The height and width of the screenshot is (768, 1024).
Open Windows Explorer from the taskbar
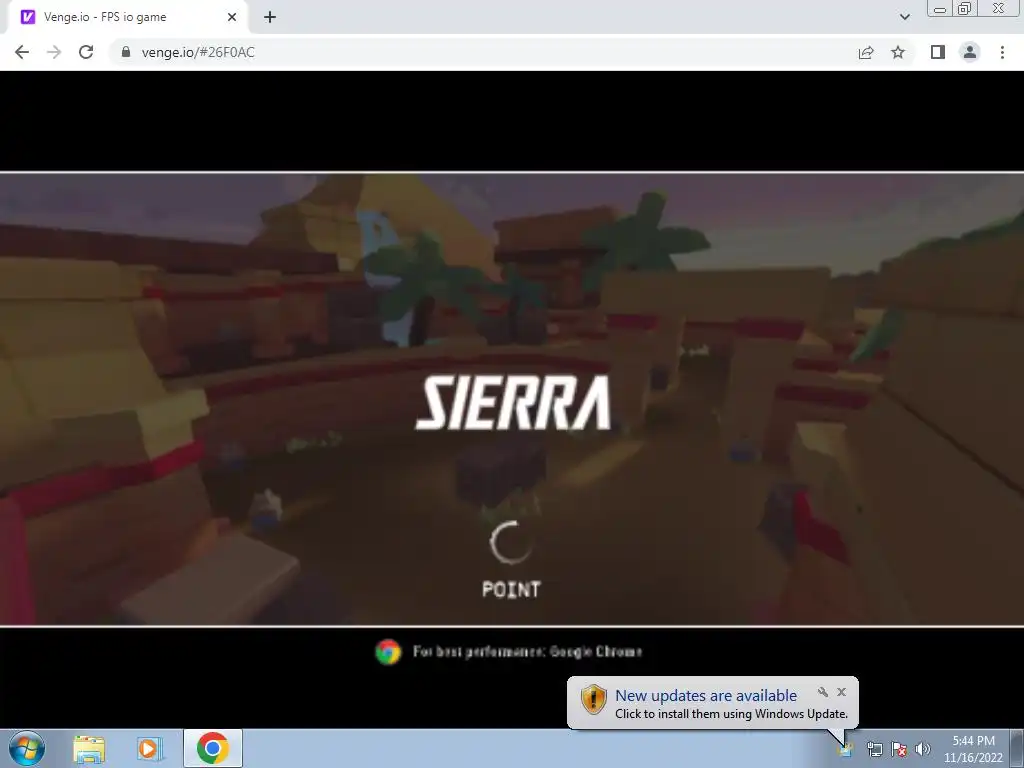pyautogui.click(x=89, y=749)
